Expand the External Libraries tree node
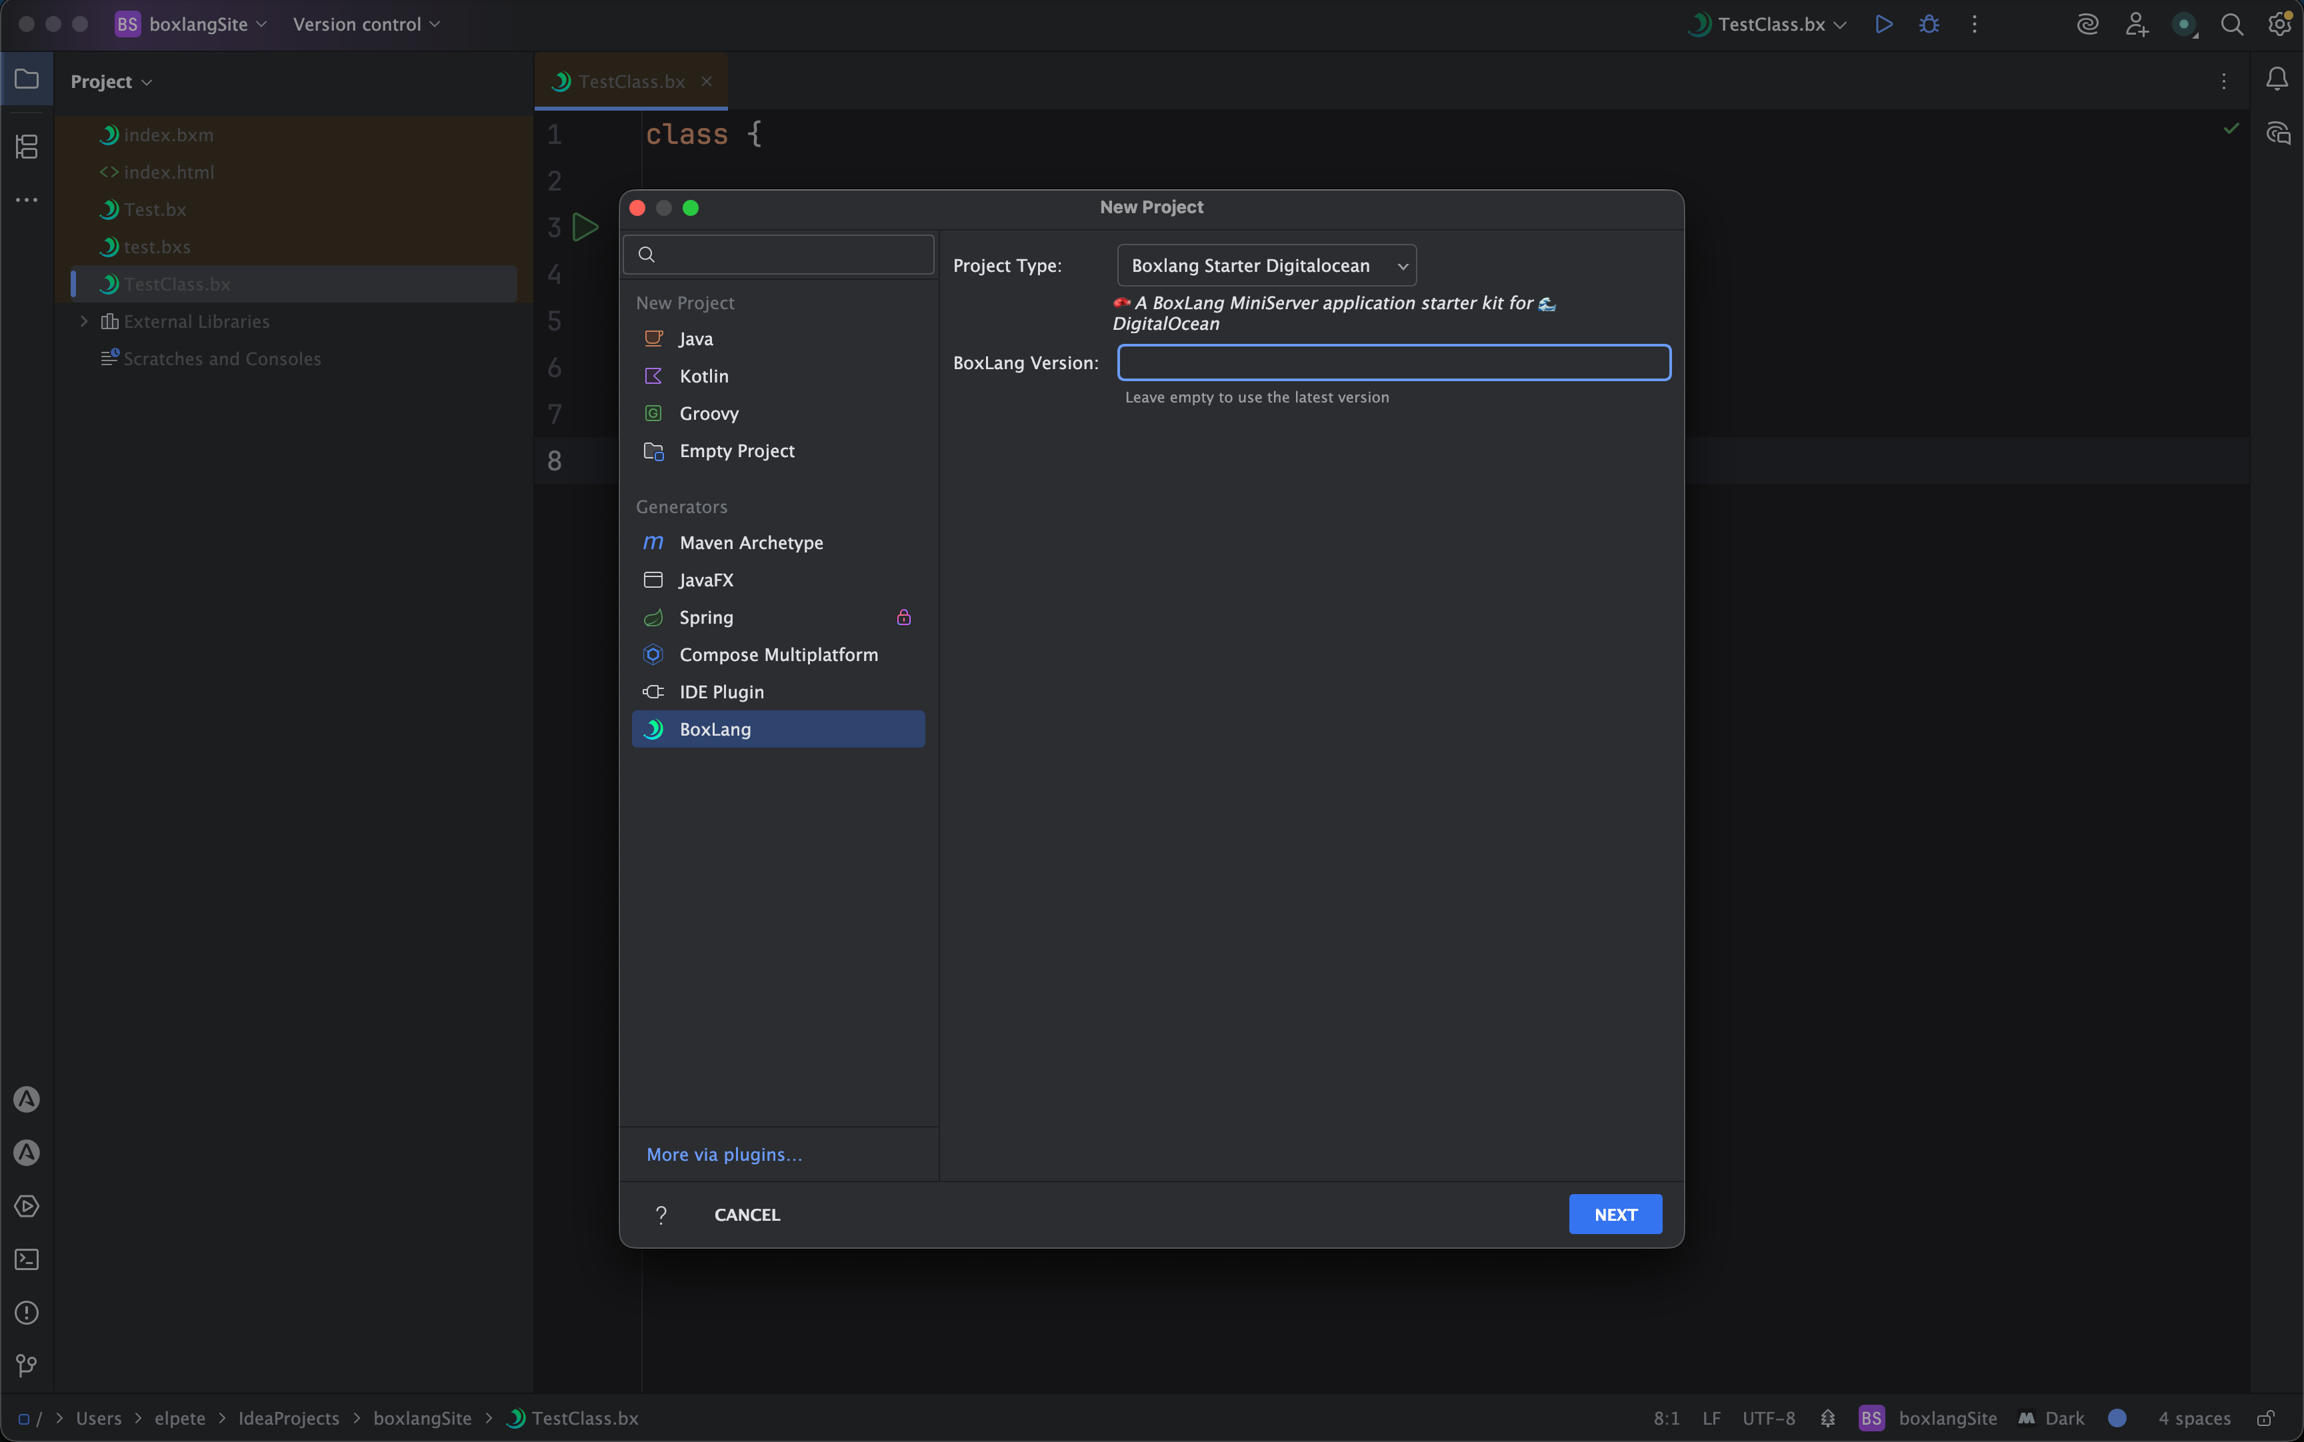Screen dimensions: 2304x1442 84,321
